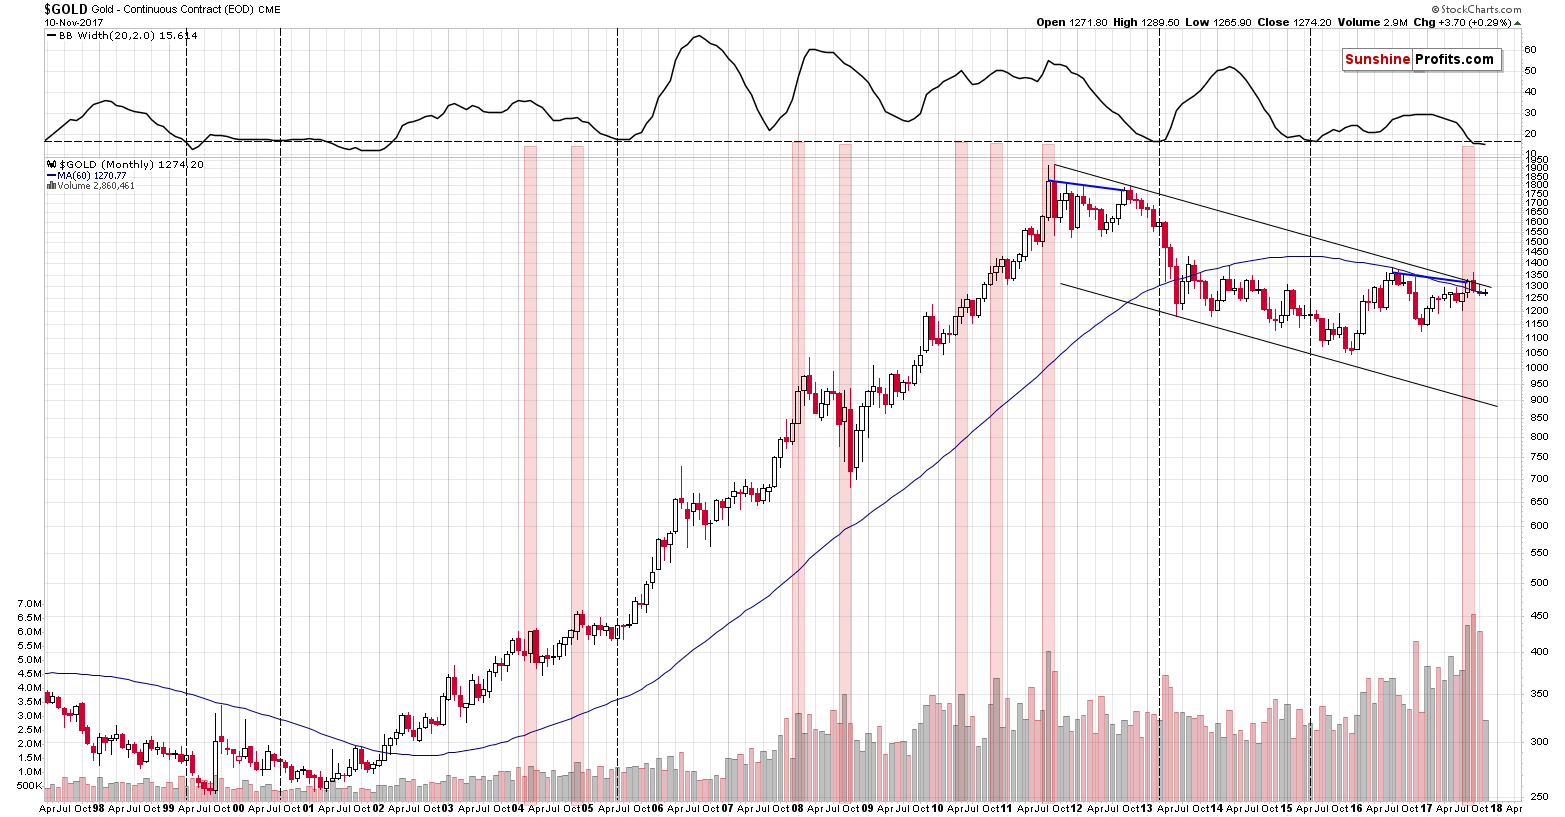The image size is (1565, 817).
Task: Click the green up-arrow beside Chg
Action: 1517,23
